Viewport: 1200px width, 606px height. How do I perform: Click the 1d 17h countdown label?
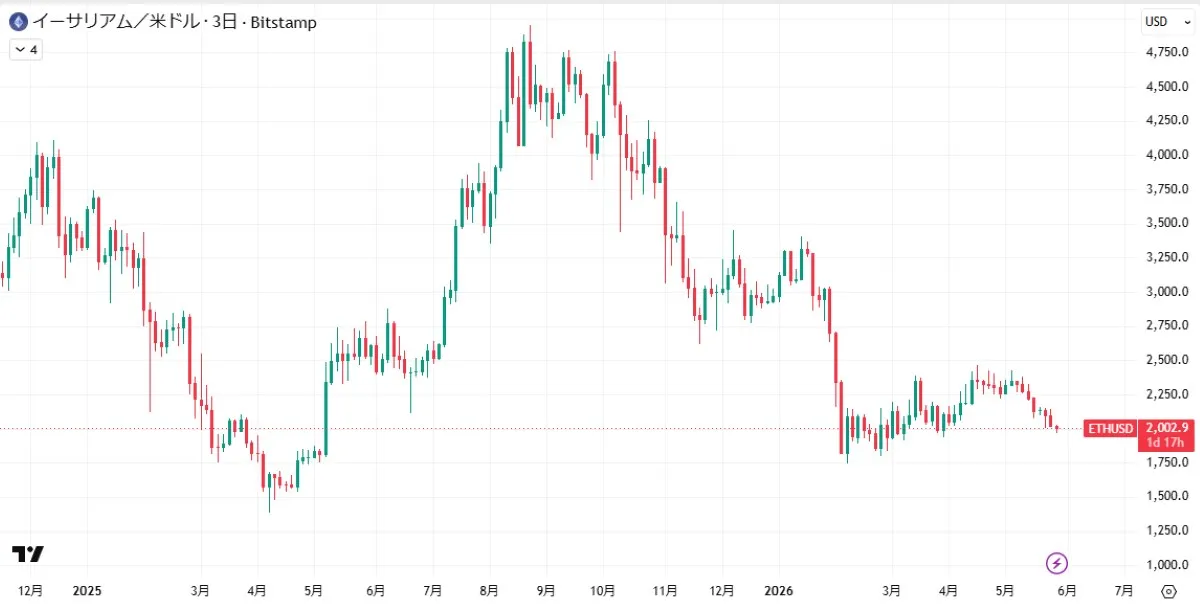click(1165, 442)
